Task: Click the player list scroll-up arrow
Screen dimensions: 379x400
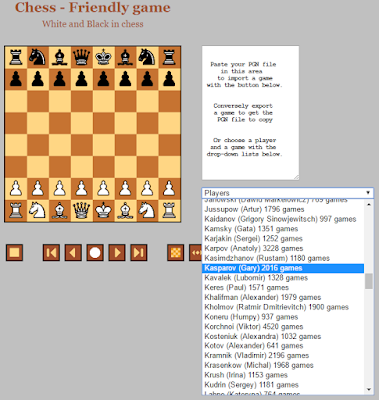Action: [369, 204]
